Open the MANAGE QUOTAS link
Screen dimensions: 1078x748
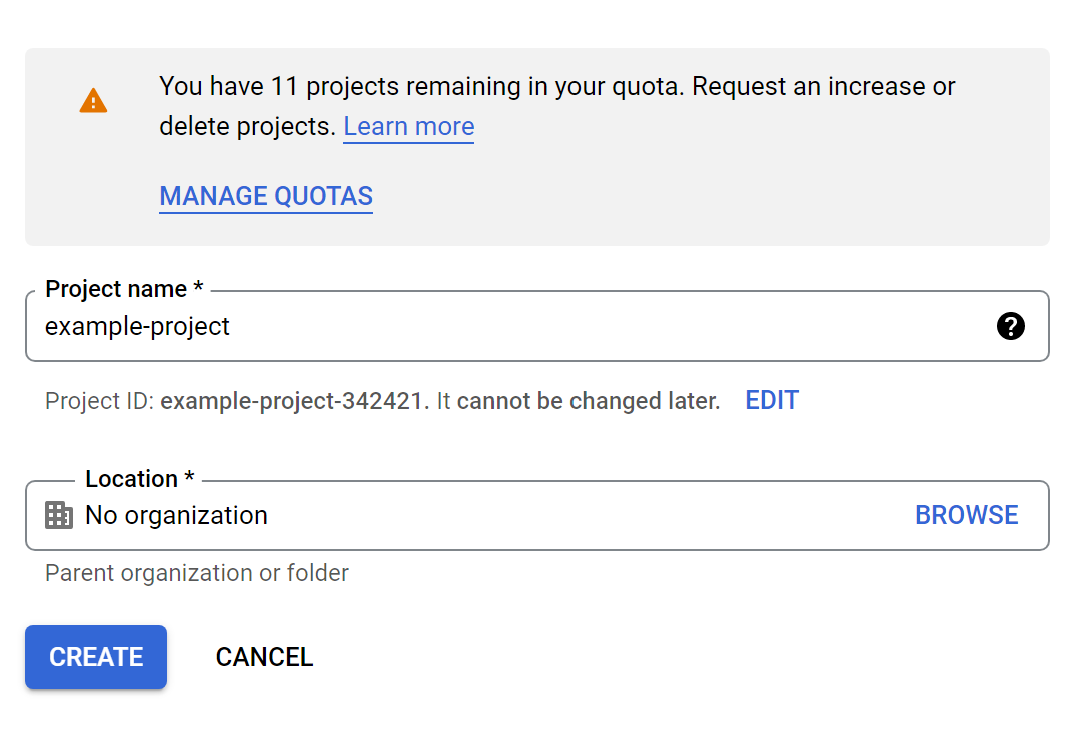[x=266, y=196]
